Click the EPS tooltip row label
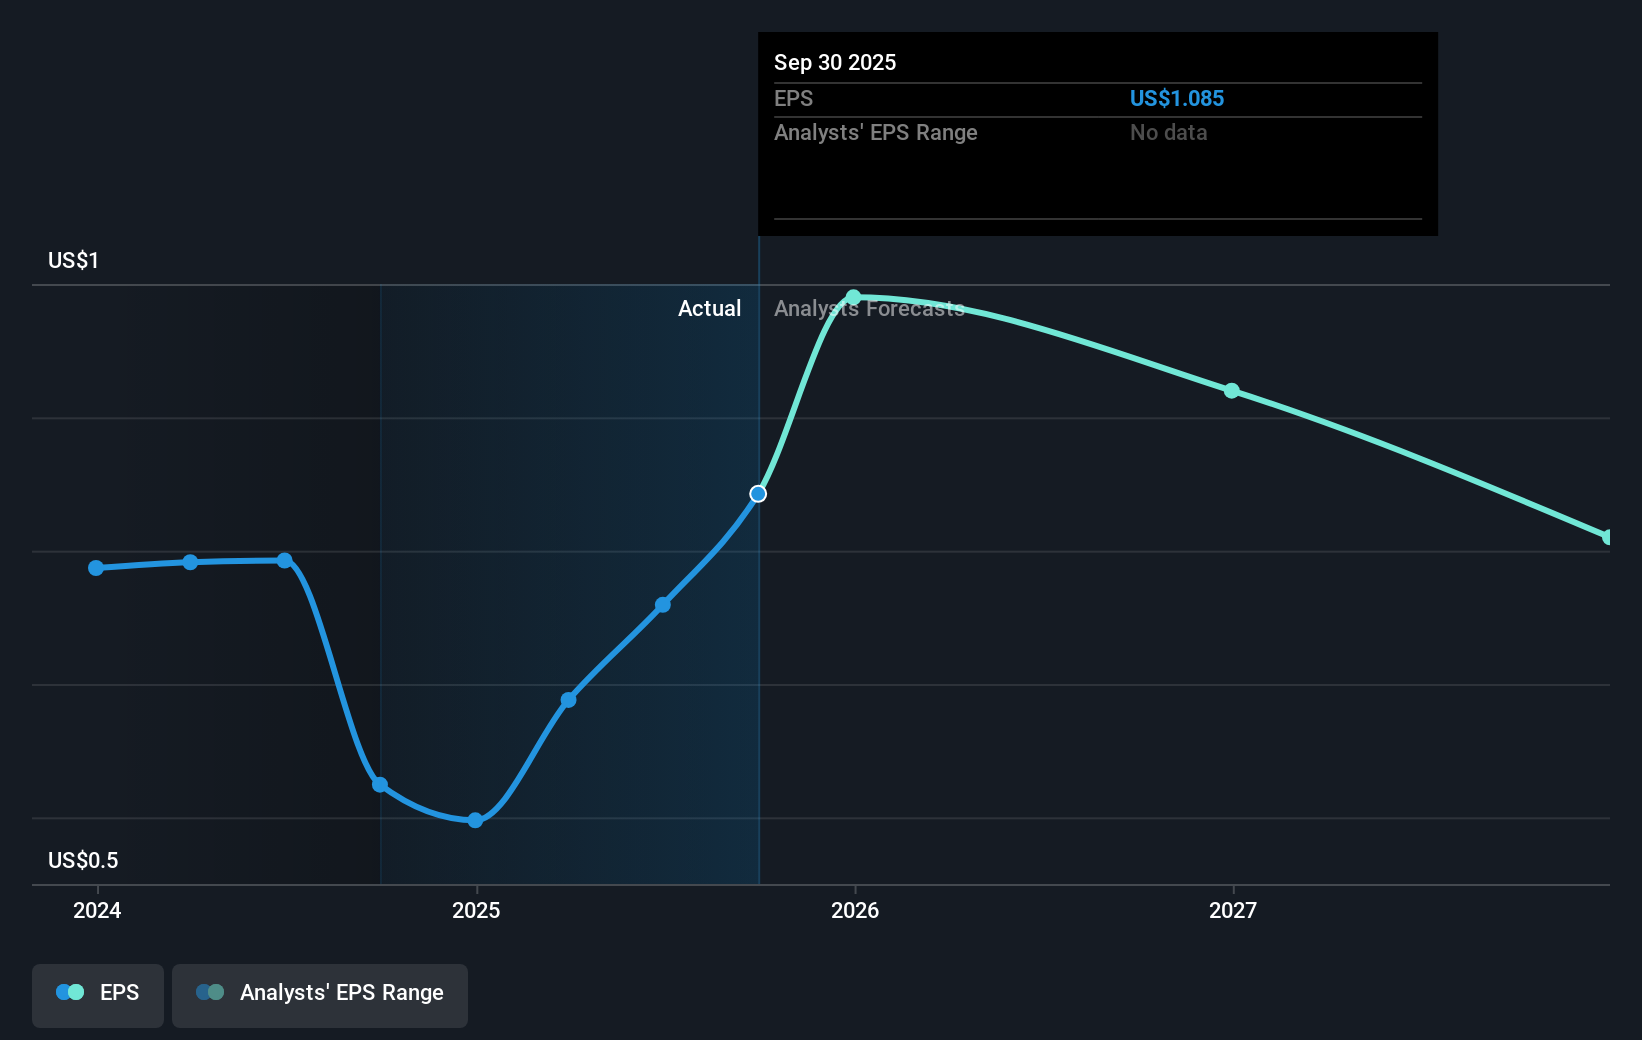Screen dimensions: 1642x1040 point(794,98)
